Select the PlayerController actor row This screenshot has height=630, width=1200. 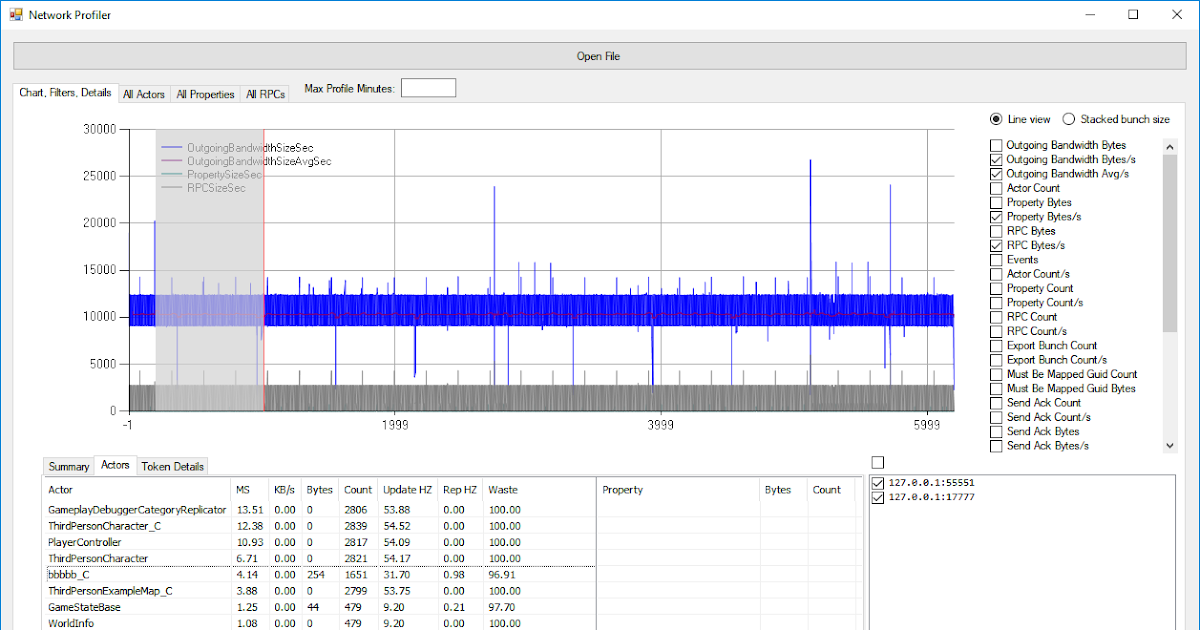pos(319,542)
